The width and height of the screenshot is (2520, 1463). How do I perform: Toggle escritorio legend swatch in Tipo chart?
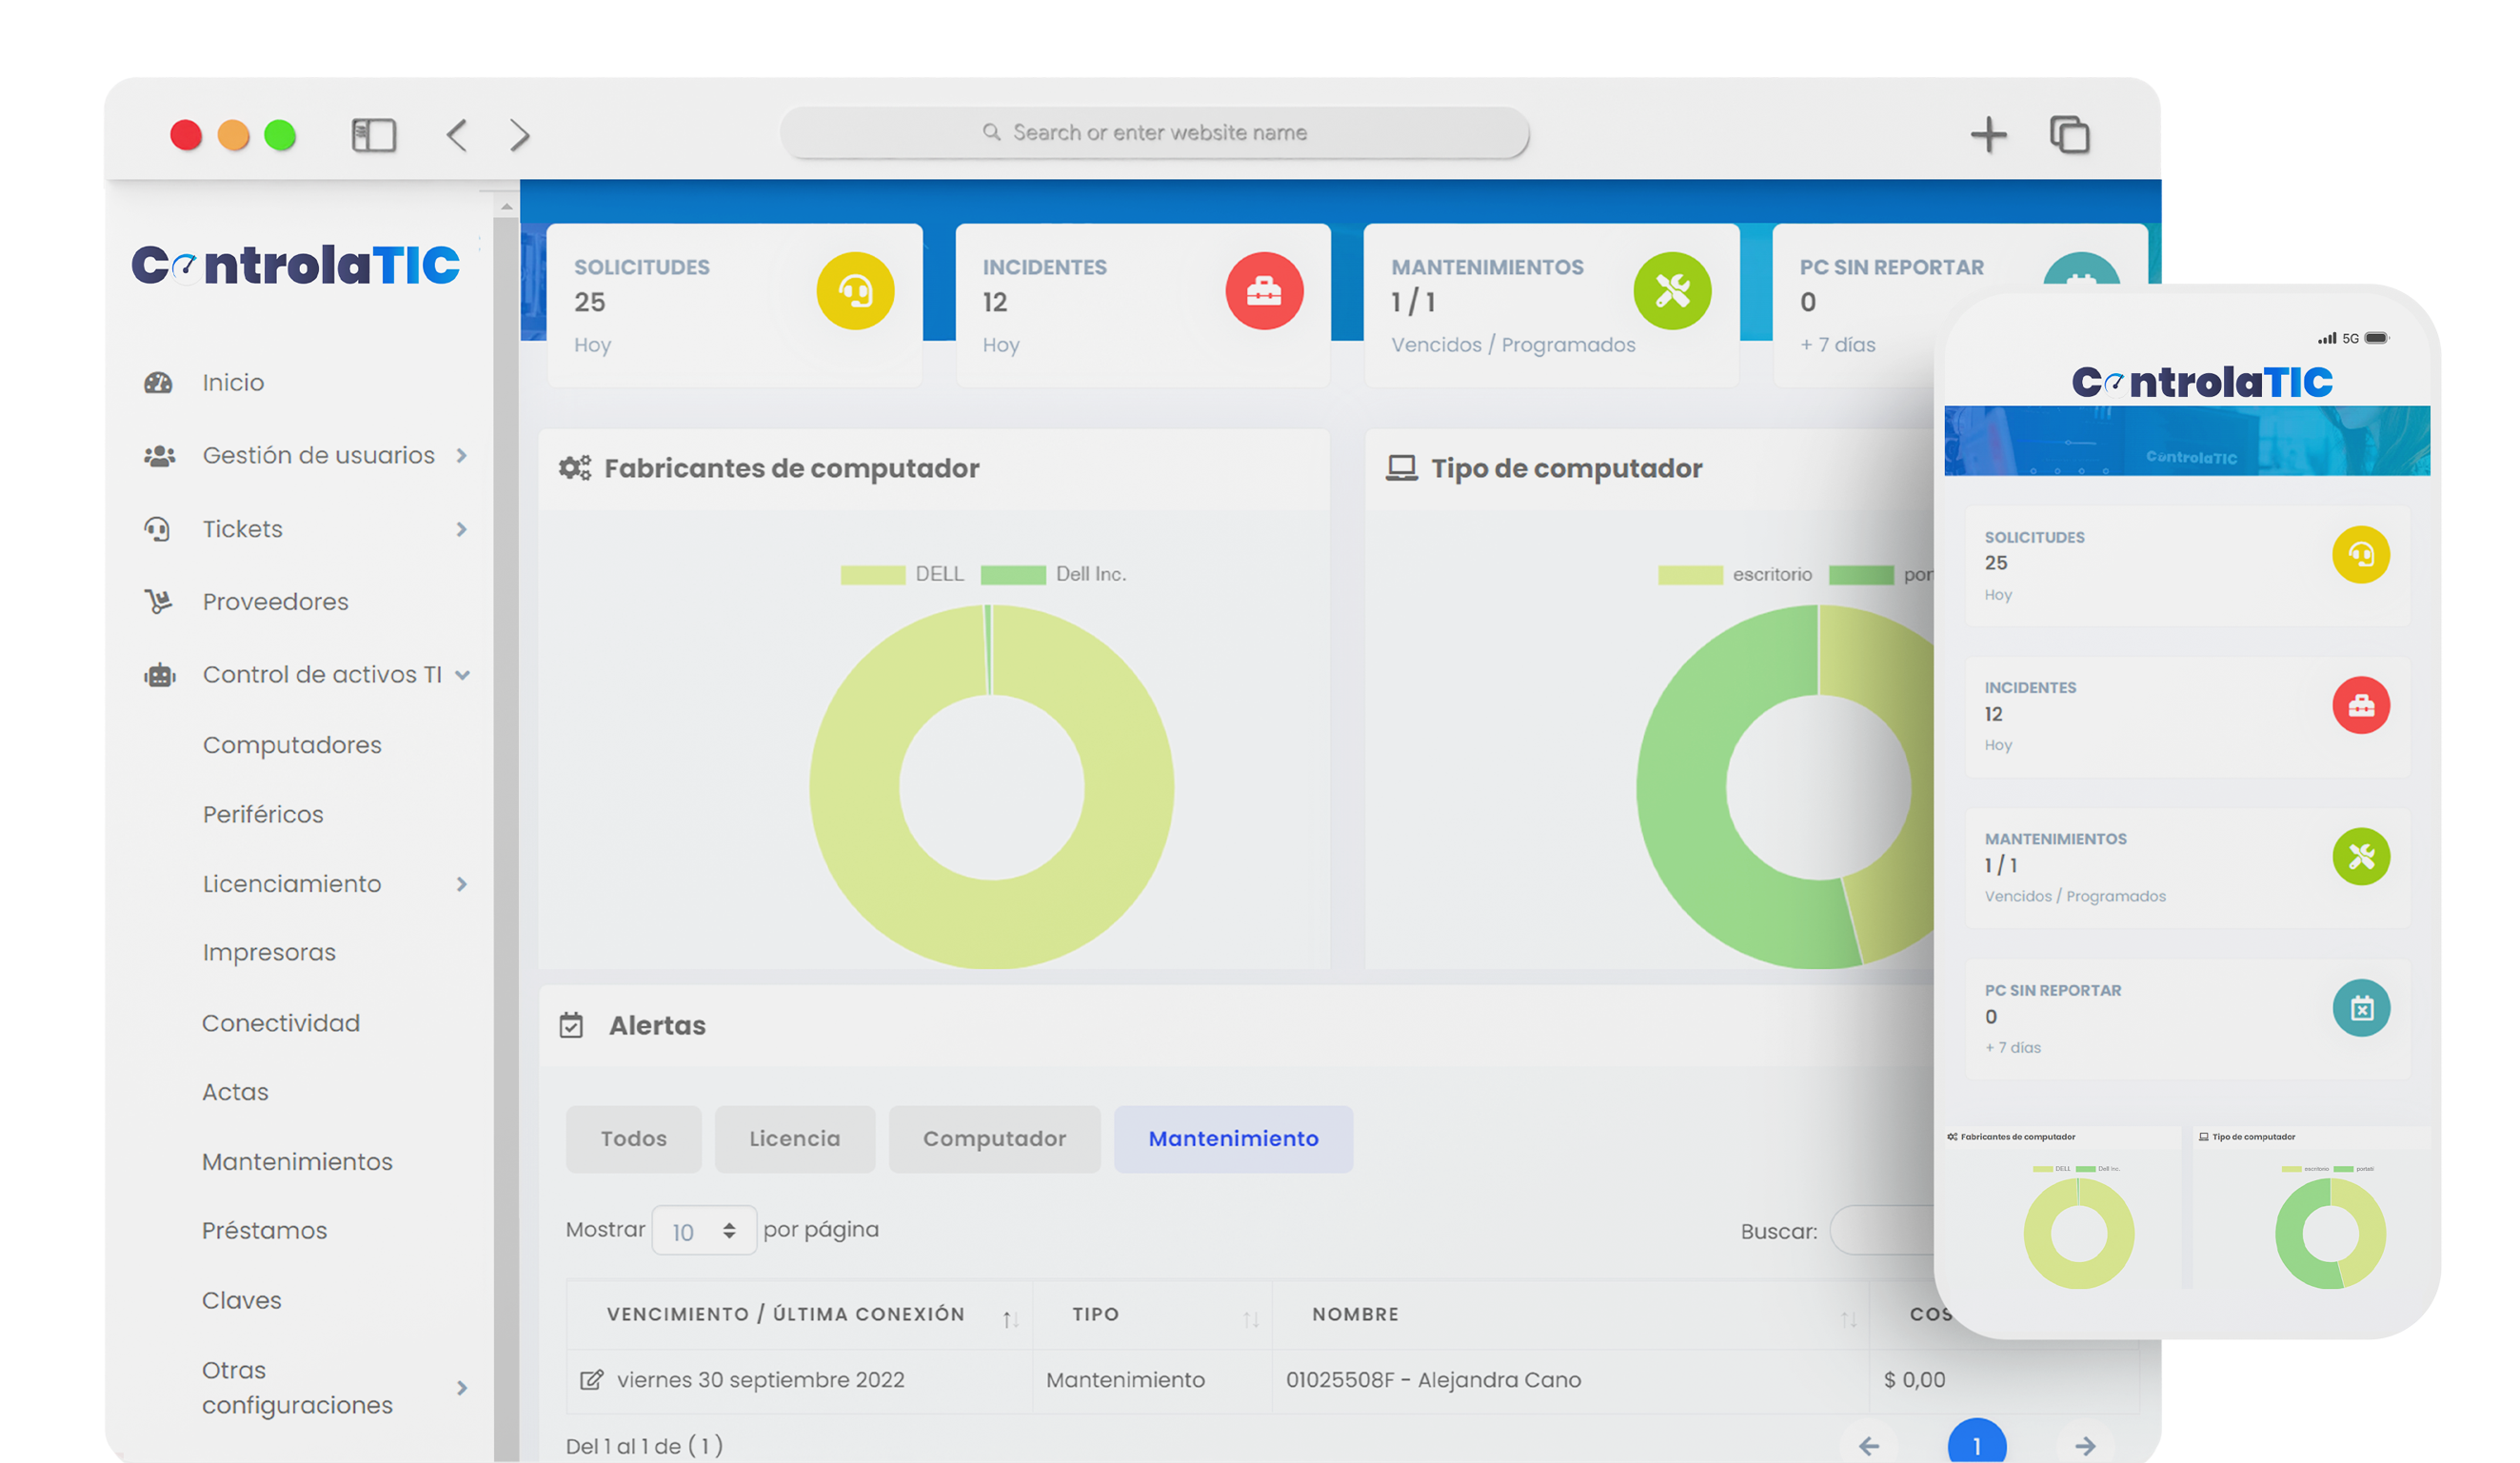click(x=1689, y=574)
